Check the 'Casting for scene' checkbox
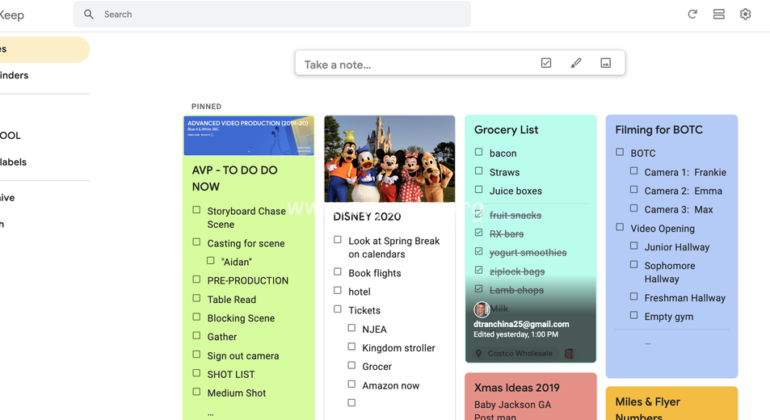 tap(196, 242)
